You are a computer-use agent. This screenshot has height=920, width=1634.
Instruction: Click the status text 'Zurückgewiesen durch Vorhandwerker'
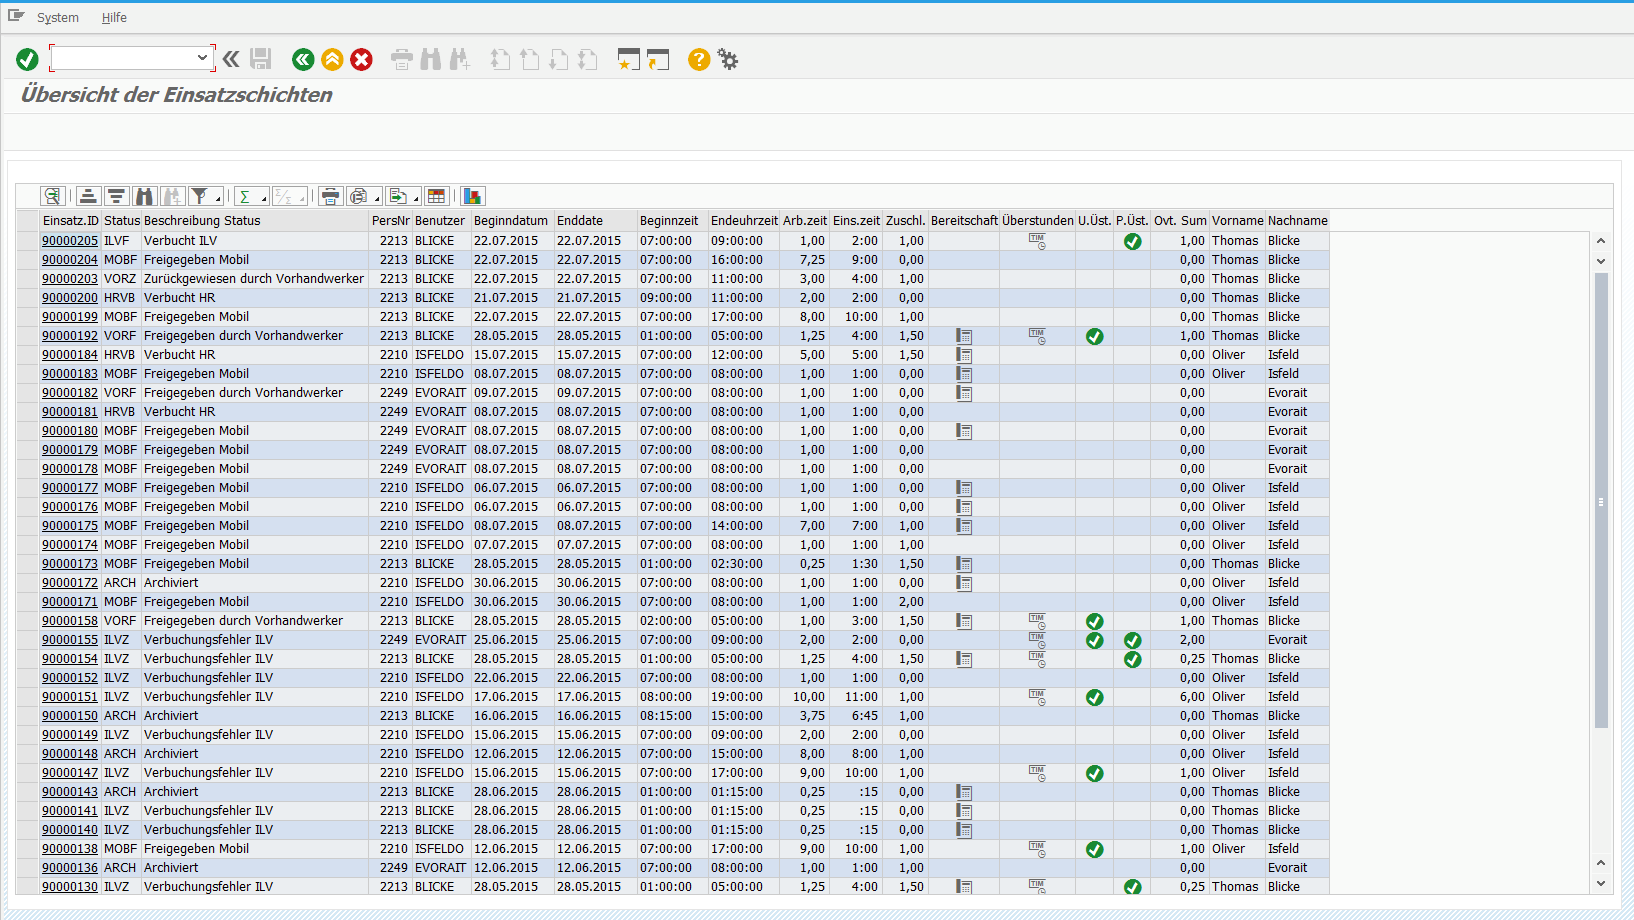[x=254, y=279]
